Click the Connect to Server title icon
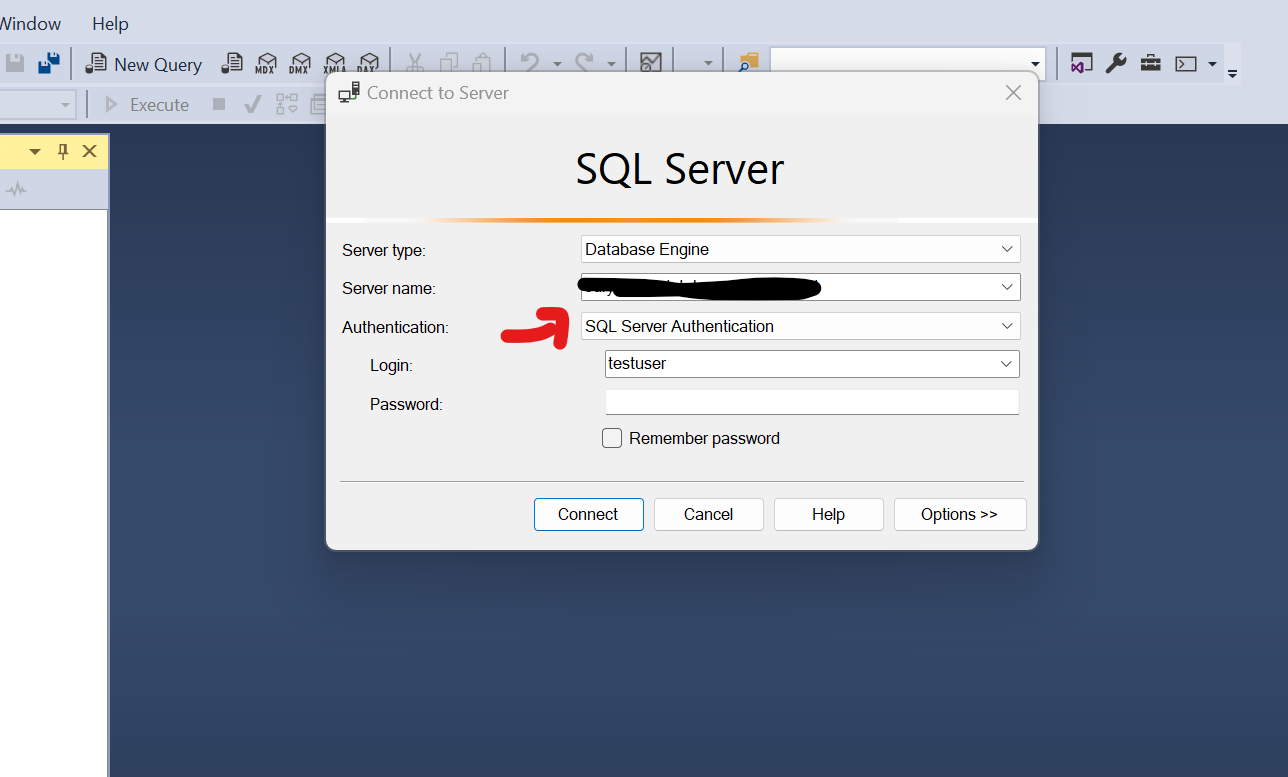Viewport: 1288px width, 777px height. click(349, 93)
